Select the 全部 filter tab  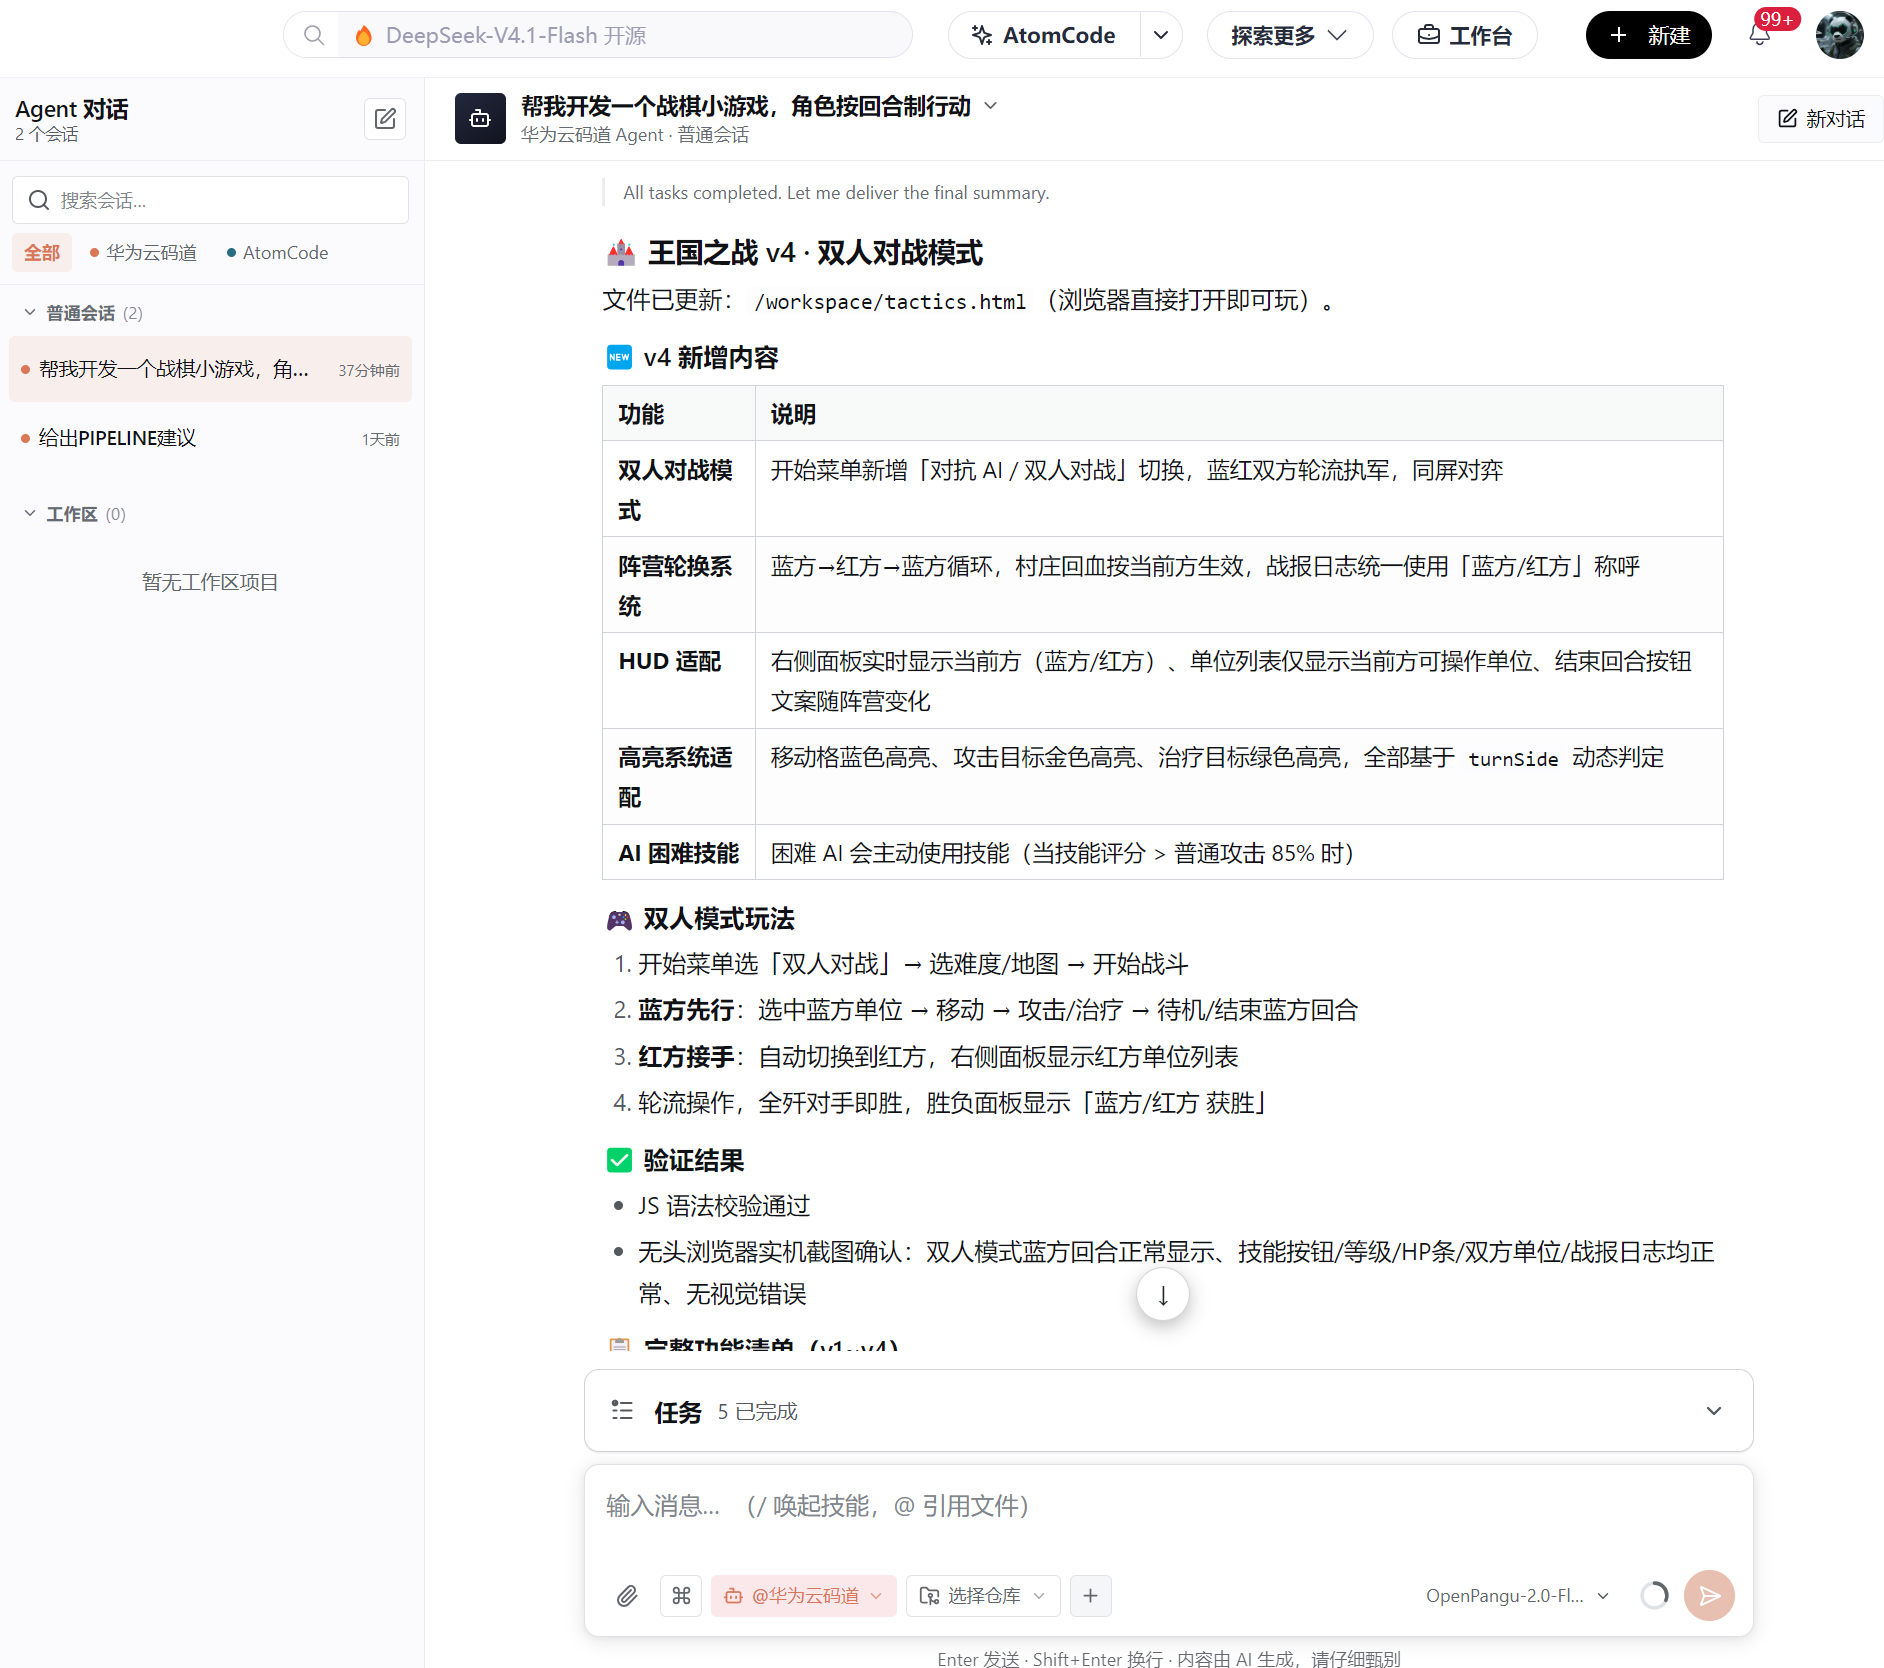(x=42, y=253)
